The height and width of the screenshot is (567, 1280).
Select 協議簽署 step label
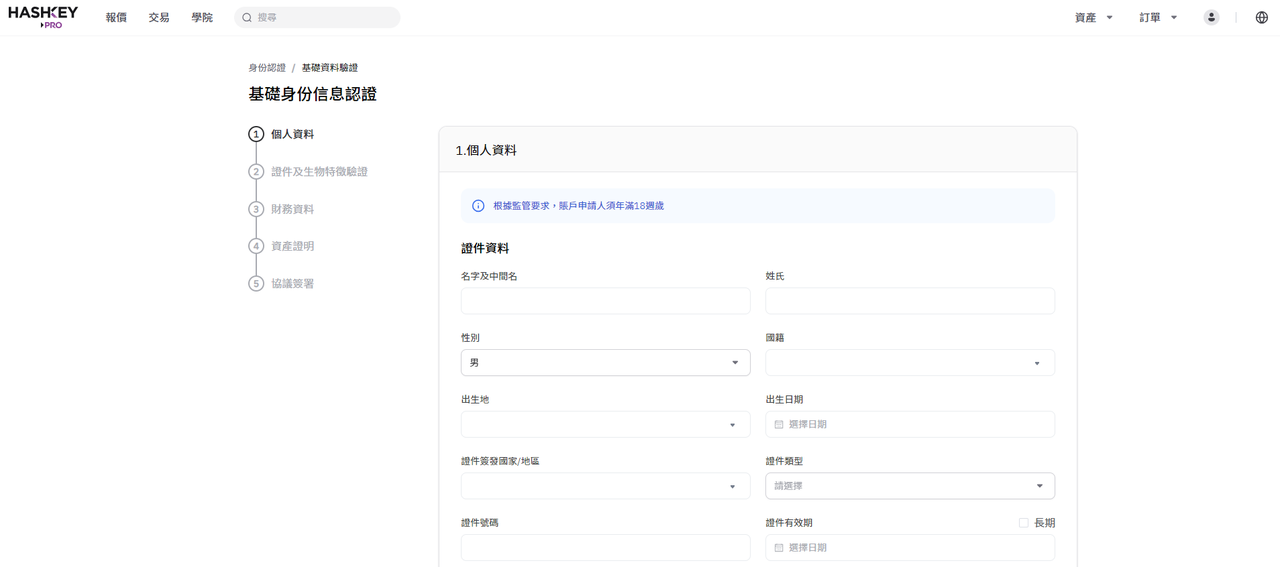click(x=292, y=284)
